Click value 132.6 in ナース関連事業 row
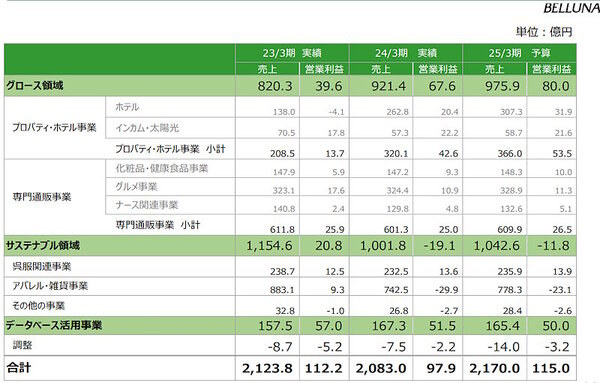The image size is (600, 383). [511, 209]
